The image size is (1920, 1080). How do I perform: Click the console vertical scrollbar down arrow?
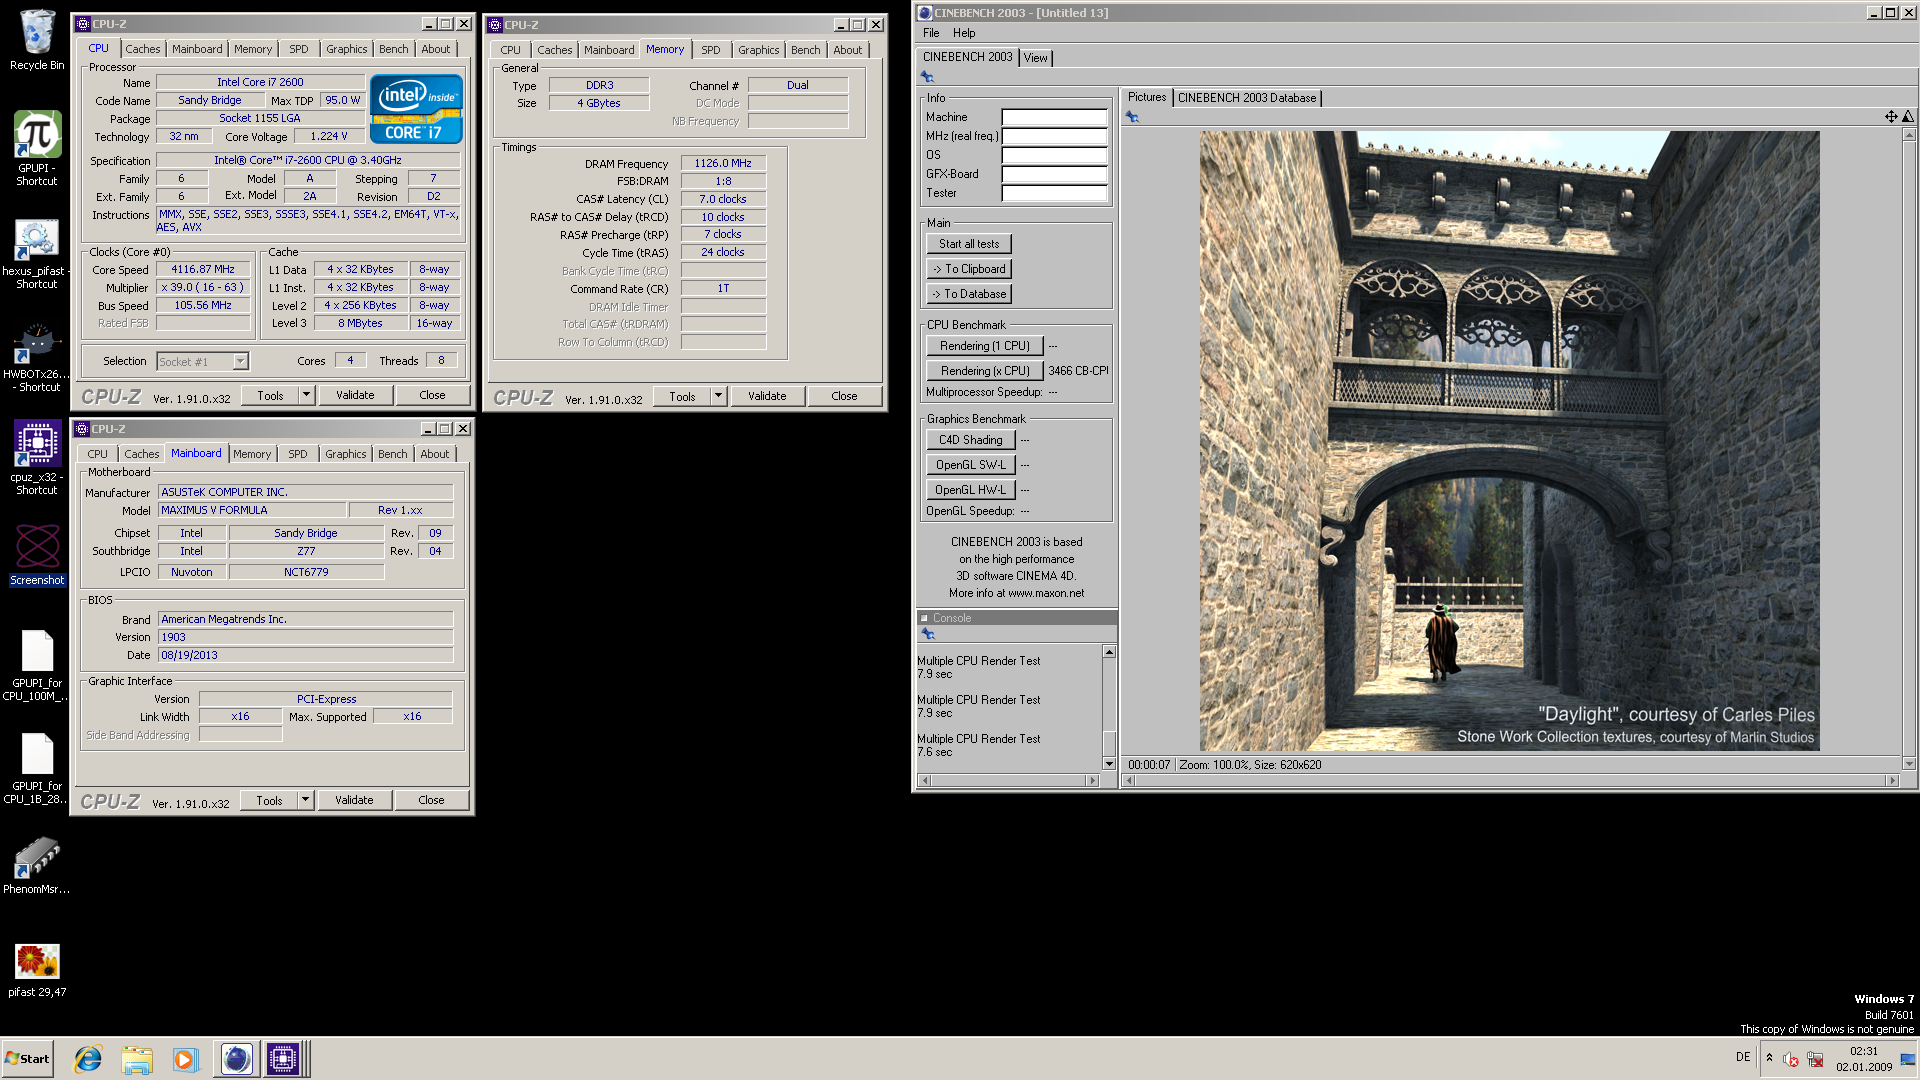click(x=1109, y=764)
